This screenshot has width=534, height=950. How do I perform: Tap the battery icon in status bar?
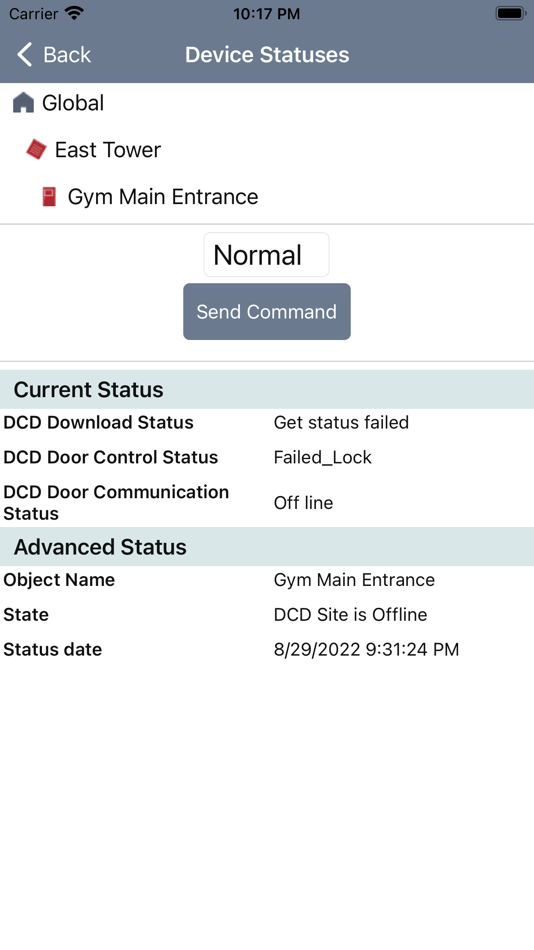pos(510,13)
